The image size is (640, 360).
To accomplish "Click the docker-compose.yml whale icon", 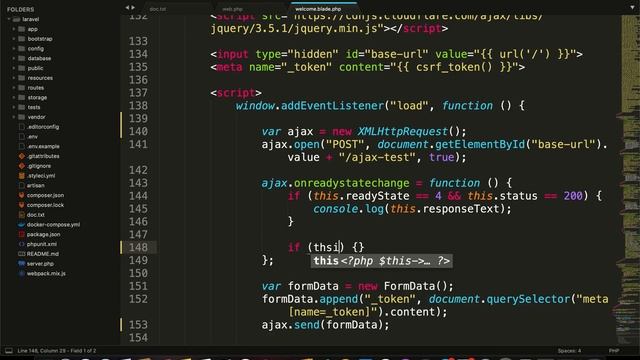I will click(x=22, y=224).
